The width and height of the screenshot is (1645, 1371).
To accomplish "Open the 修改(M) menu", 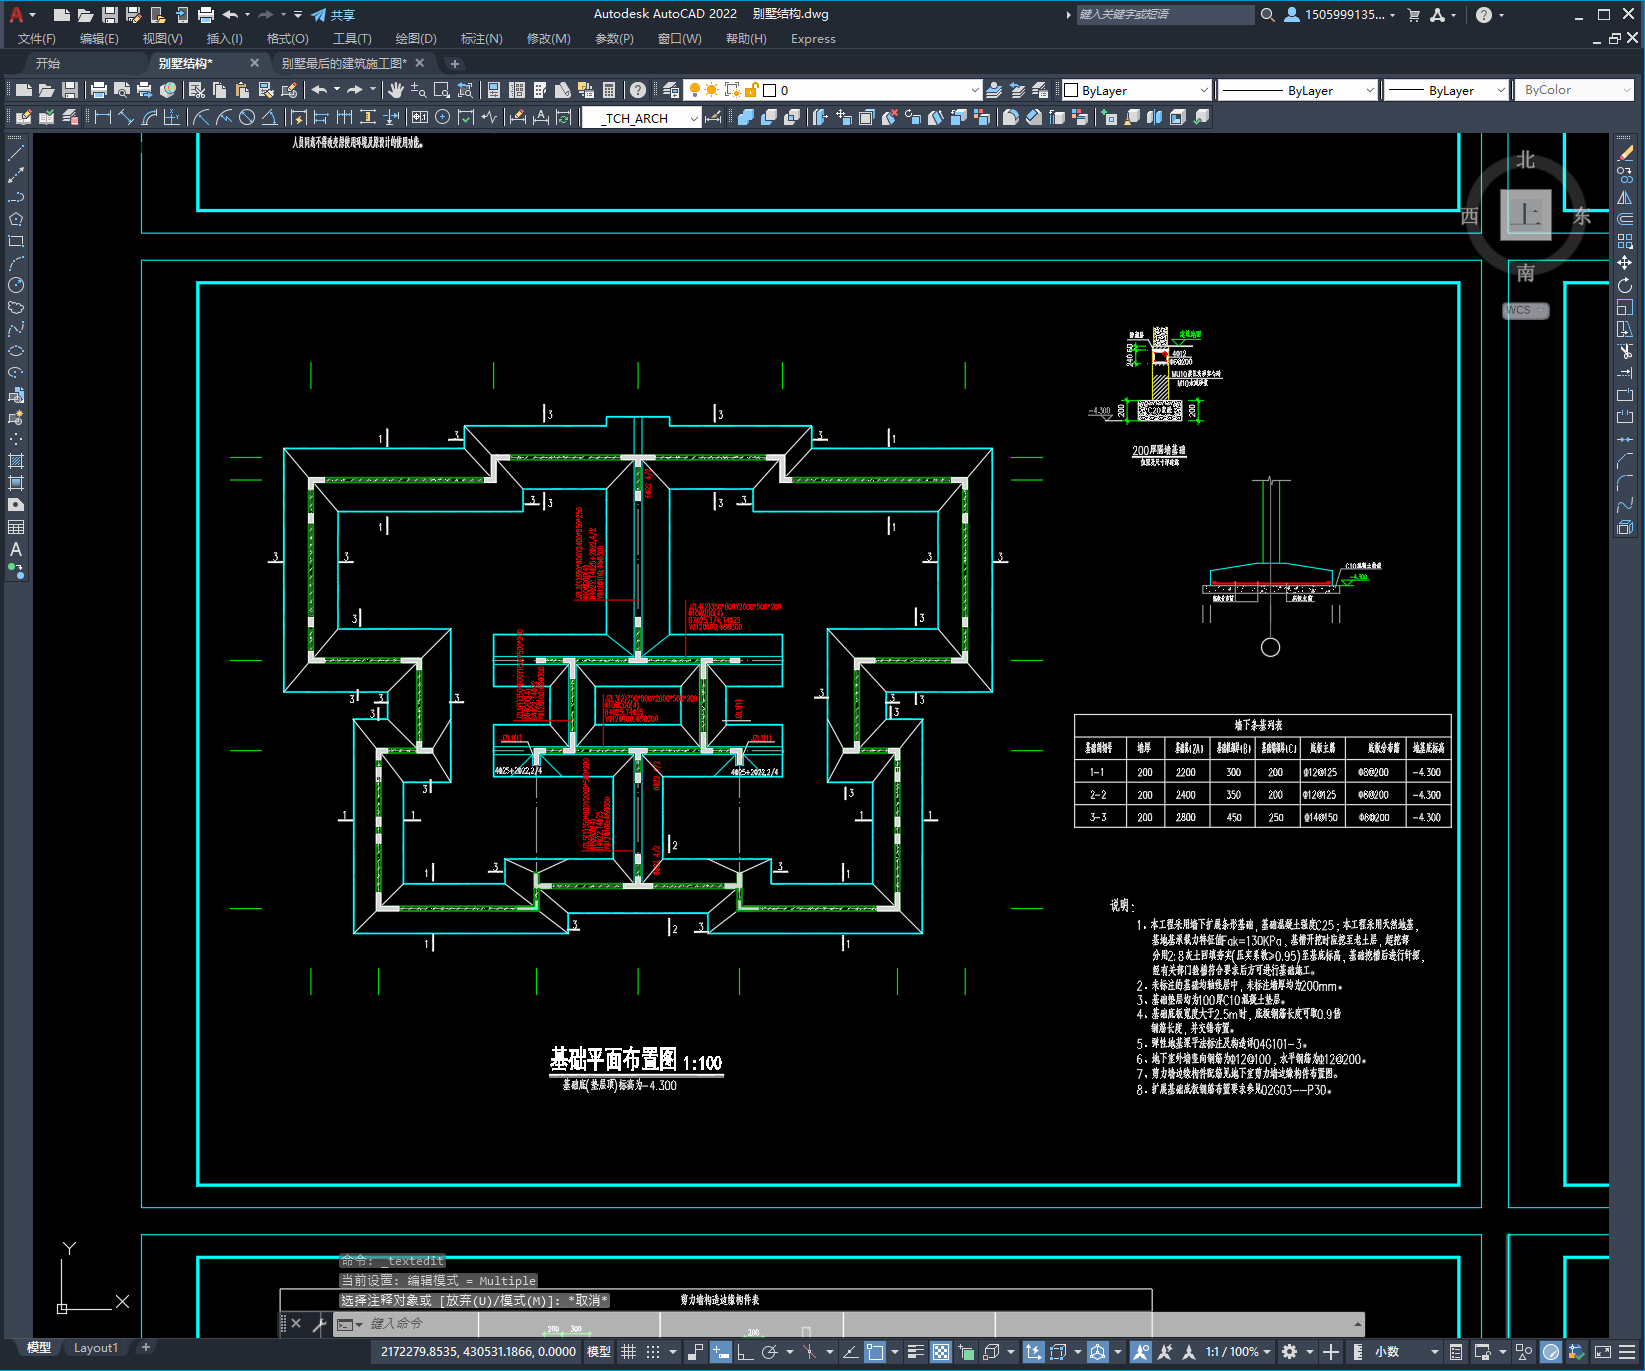I will [x=548, y=39].
